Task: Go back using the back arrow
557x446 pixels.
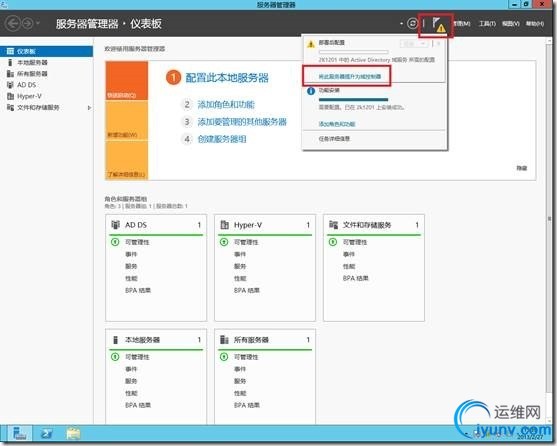Action: [x=12, y=23]
